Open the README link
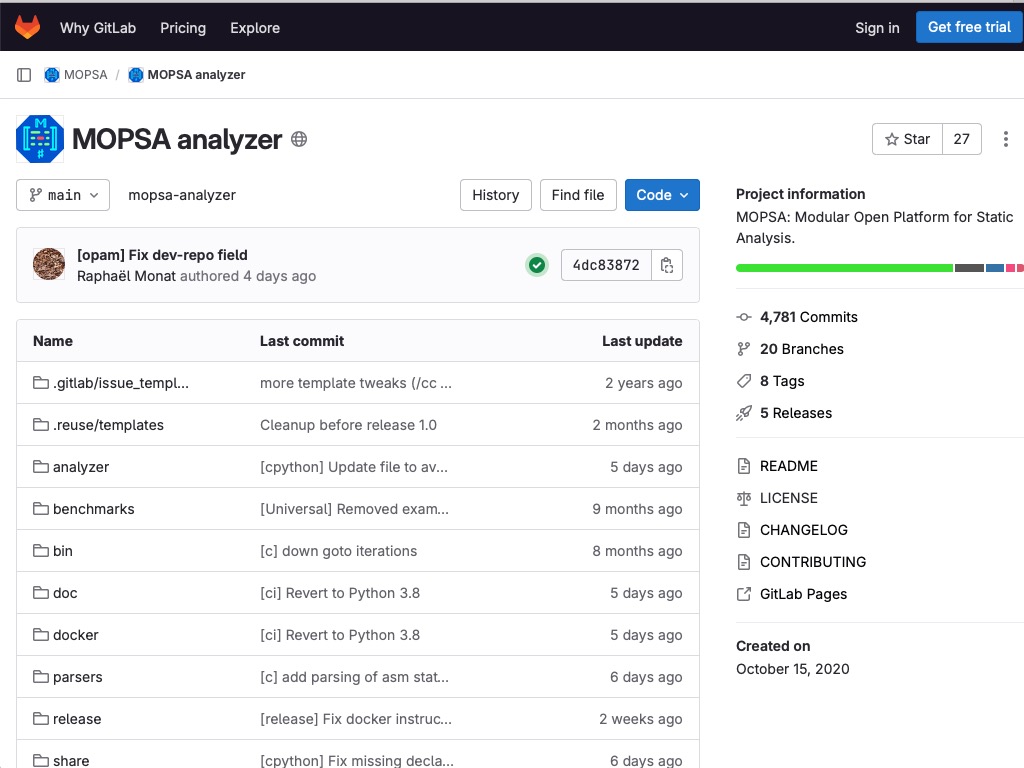The width and height of the screenshot is (1024, 768). click(x=789, y=466)
